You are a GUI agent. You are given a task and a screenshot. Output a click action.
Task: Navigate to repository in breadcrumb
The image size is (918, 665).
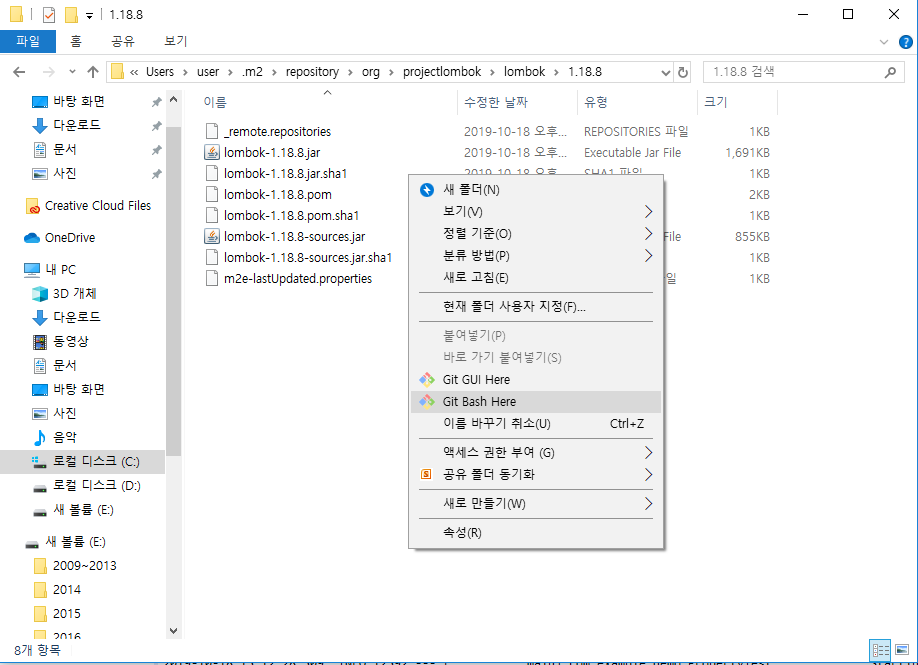pos(313,72)
